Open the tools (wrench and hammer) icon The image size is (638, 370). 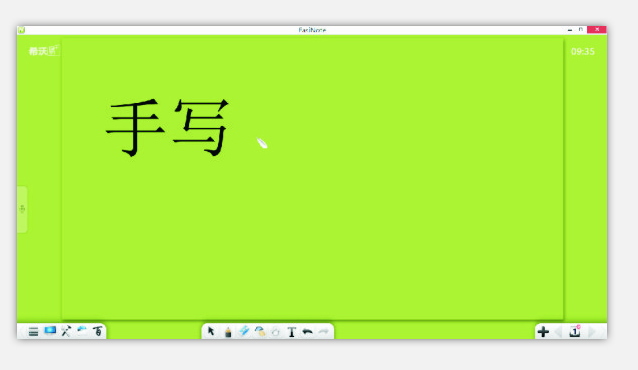click(x=66, y=331)
